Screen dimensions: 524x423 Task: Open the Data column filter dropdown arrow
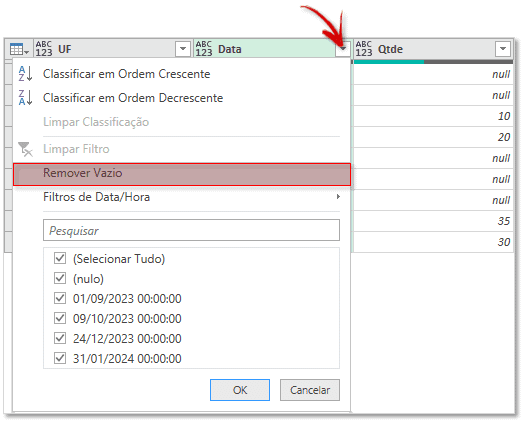coord(343,49)
